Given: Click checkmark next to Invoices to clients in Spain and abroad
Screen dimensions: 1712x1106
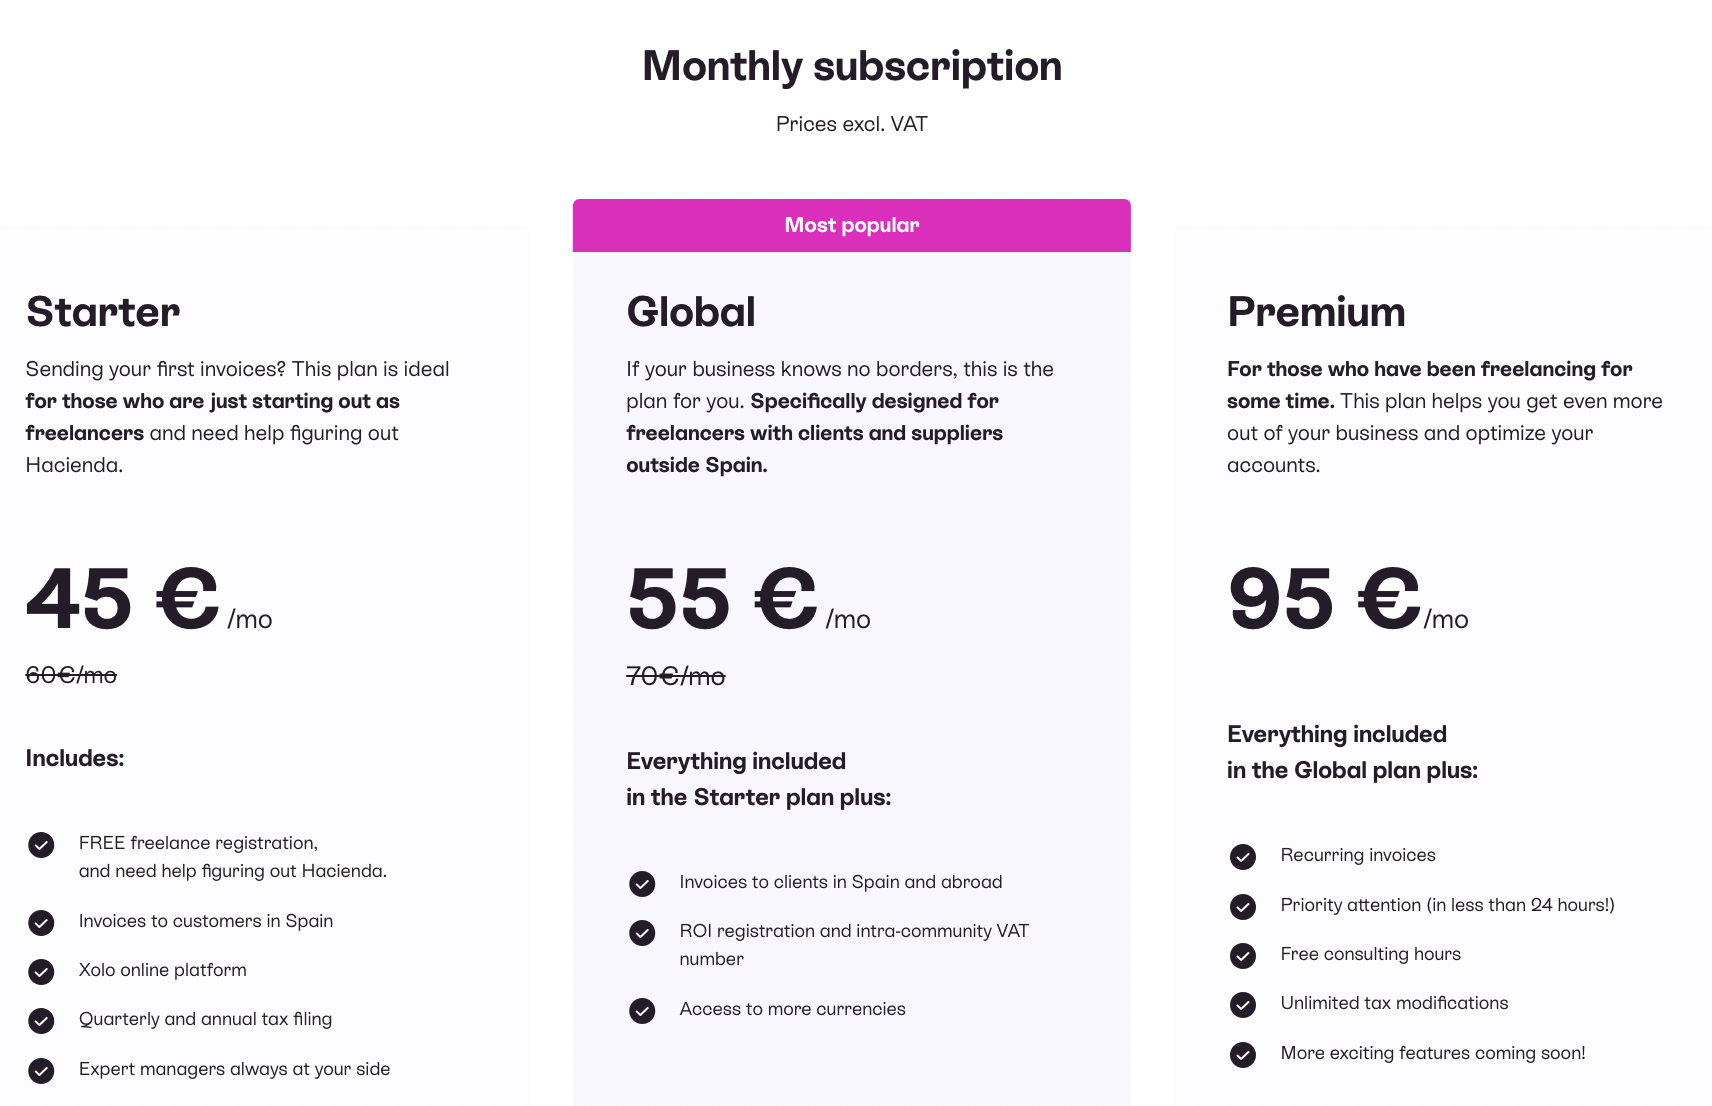Looking at the screenshot, I should point(642,883).
